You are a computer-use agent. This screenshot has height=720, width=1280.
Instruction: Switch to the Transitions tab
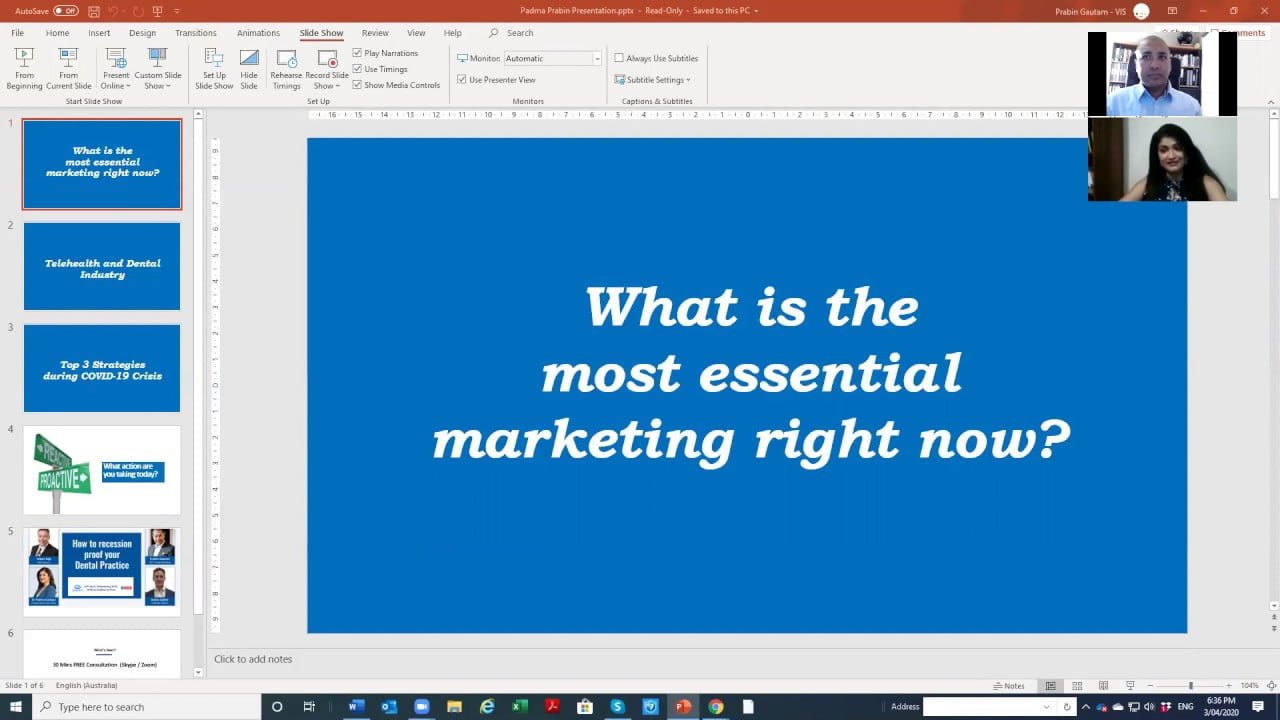point(196,33)
